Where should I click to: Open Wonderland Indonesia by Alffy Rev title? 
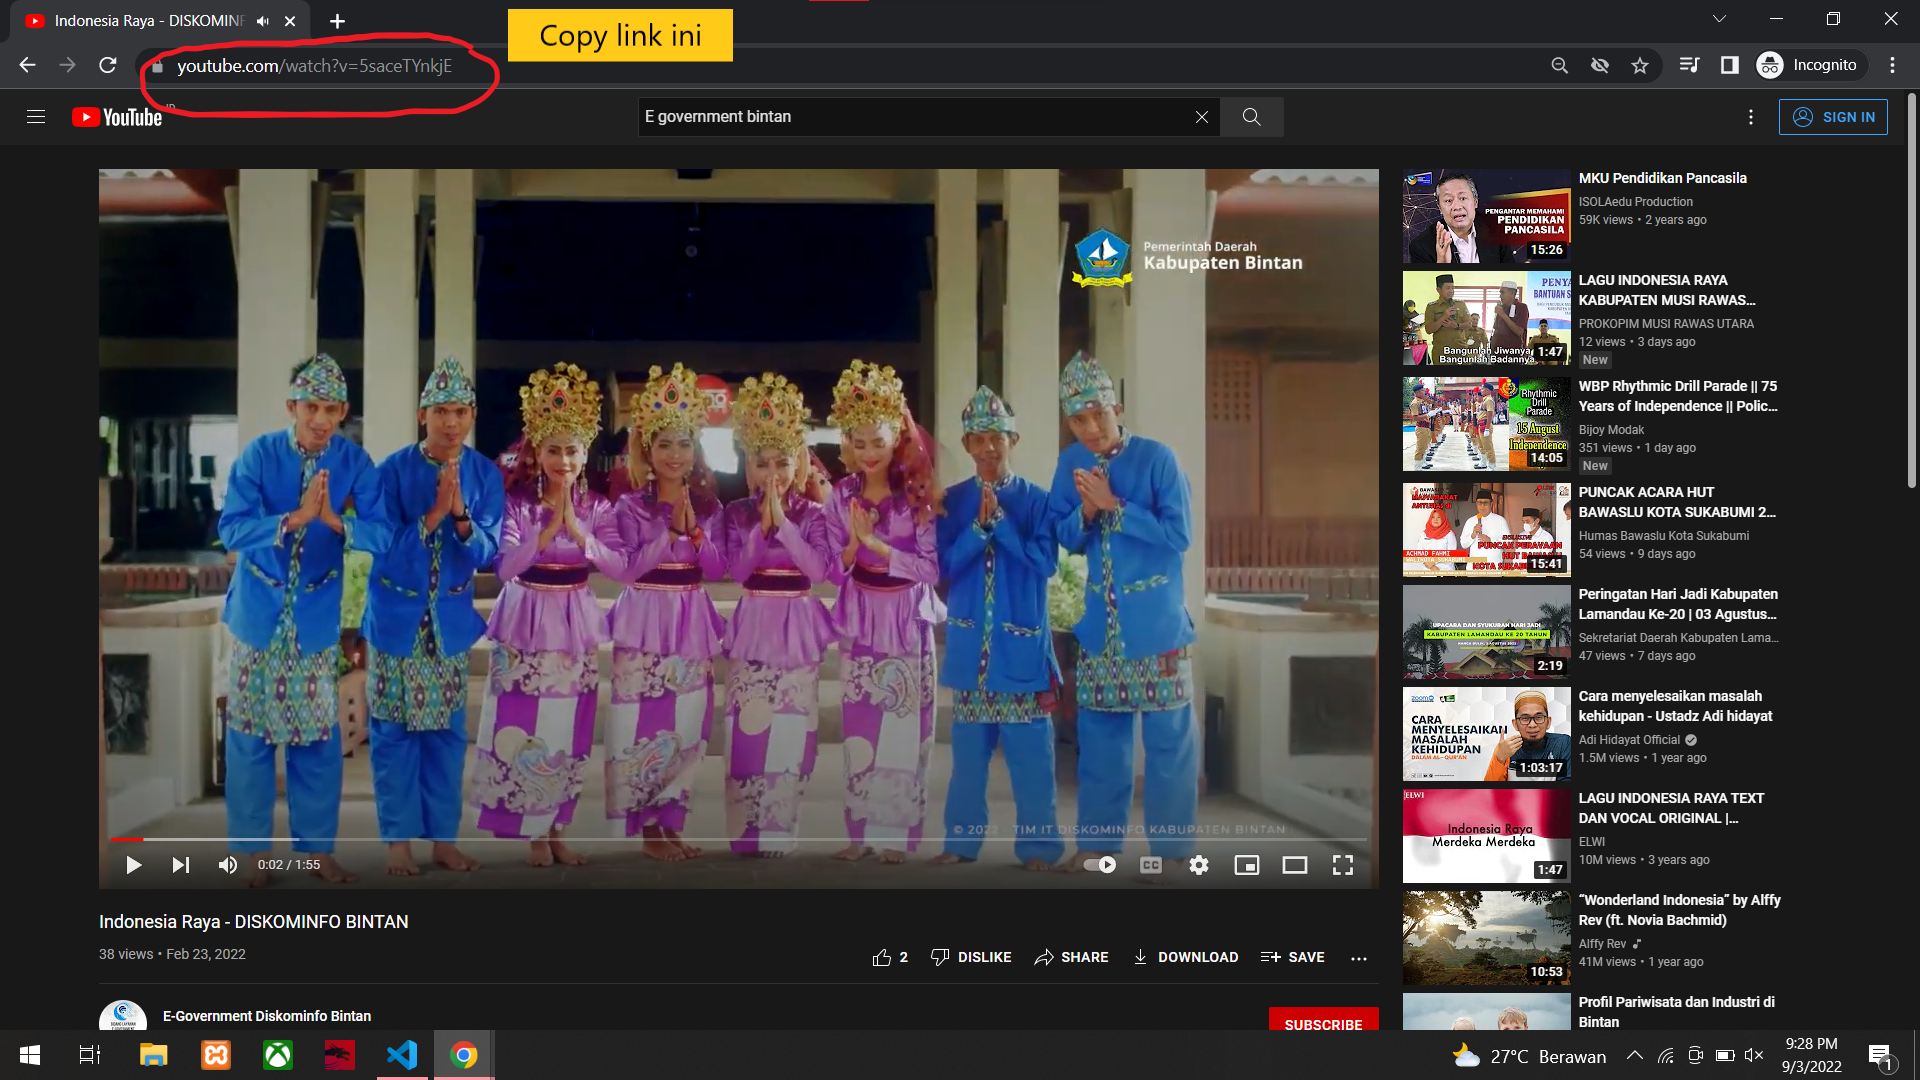point(1679,910)
